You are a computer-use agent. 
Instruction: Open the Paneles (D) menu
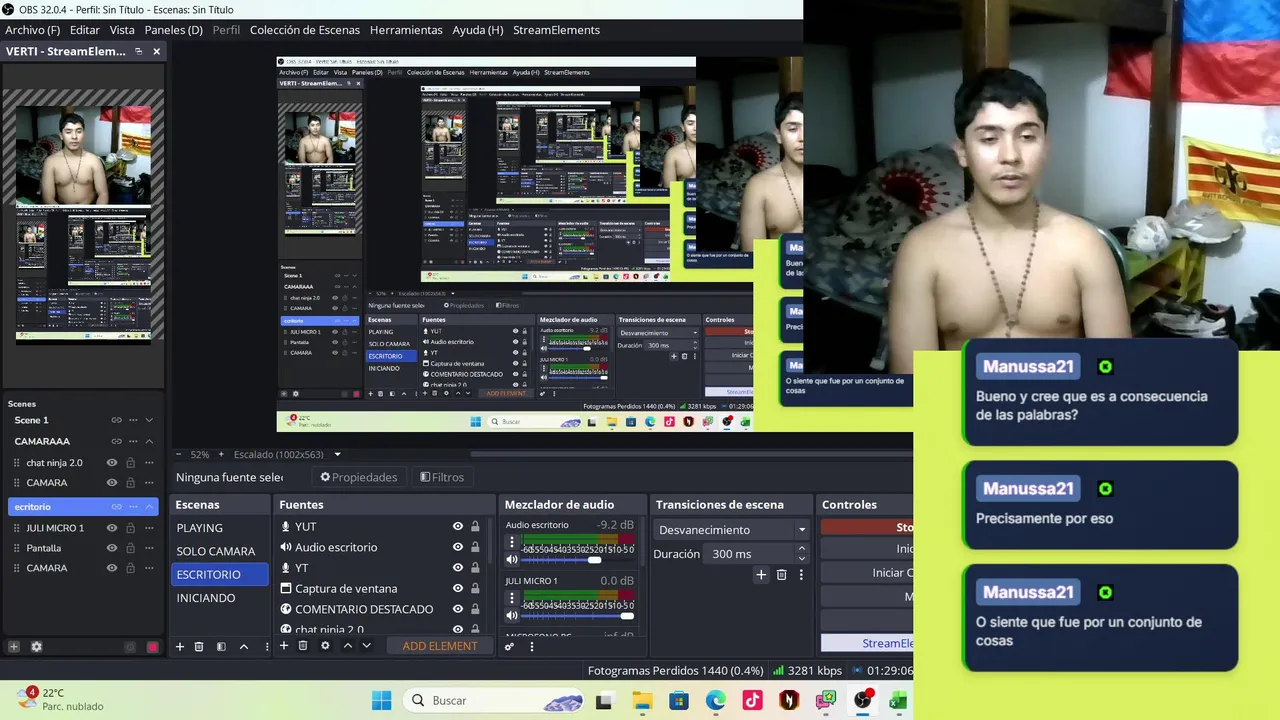[x=173, y=30]
